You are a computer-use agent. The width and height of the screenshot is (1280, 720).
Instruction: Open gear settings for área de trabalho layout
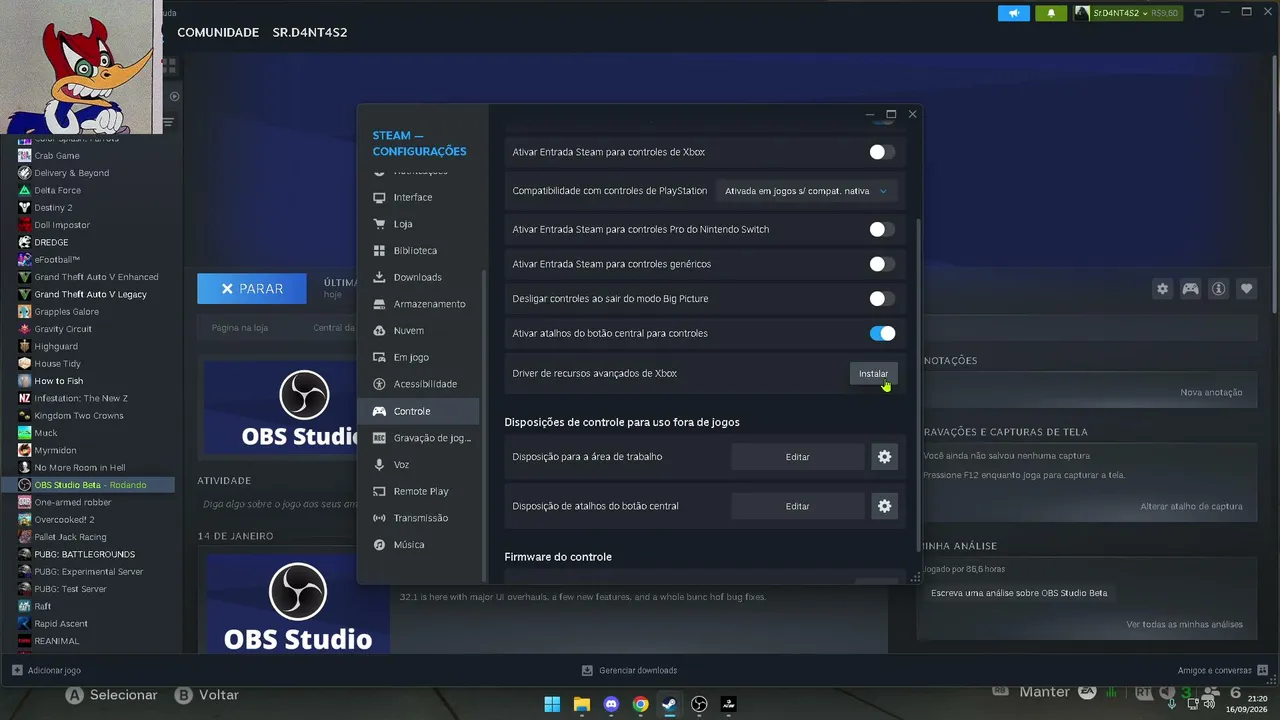tap(884, 457)
